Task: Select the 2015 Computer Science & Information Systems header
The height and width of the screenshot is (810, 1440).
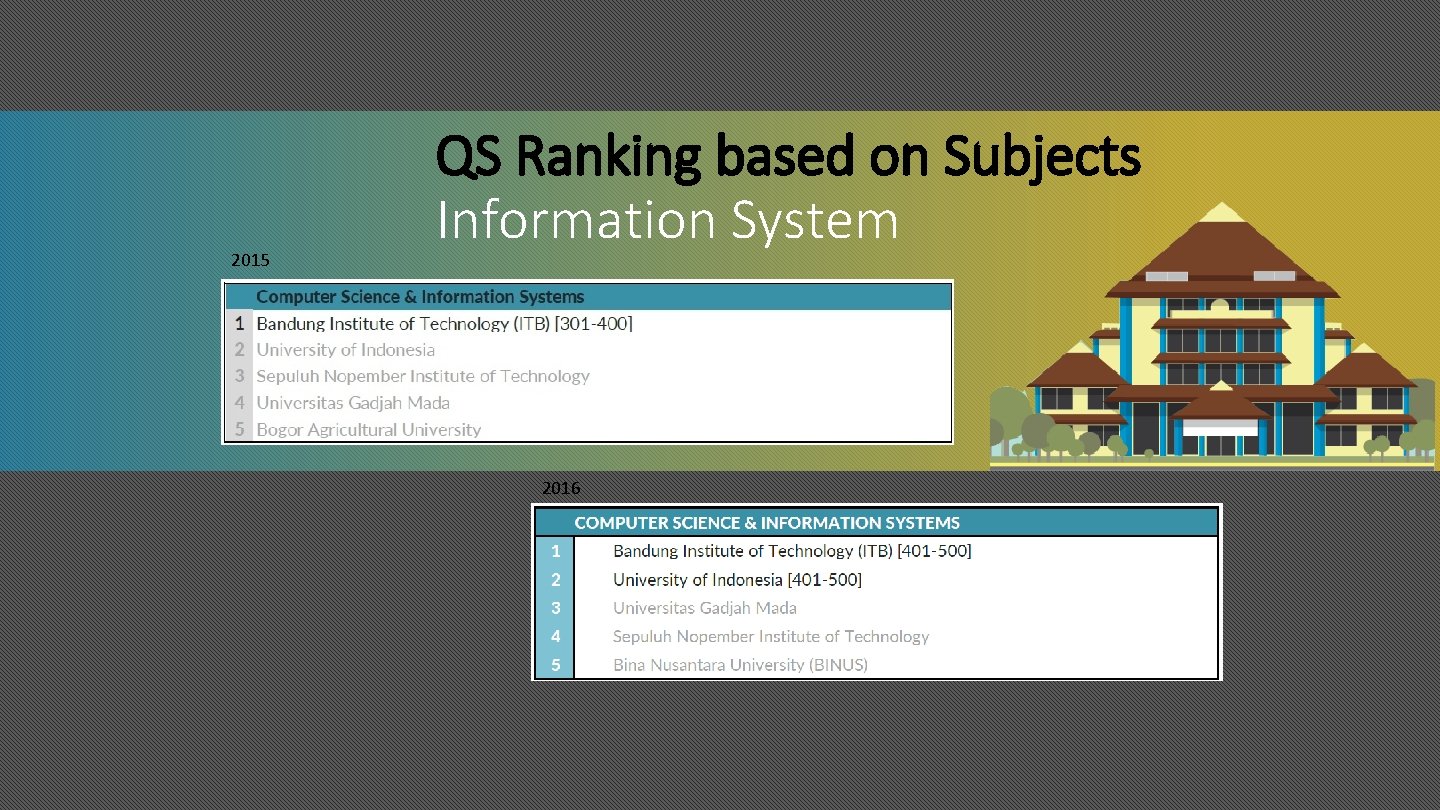Action: [x=588, y=297]
